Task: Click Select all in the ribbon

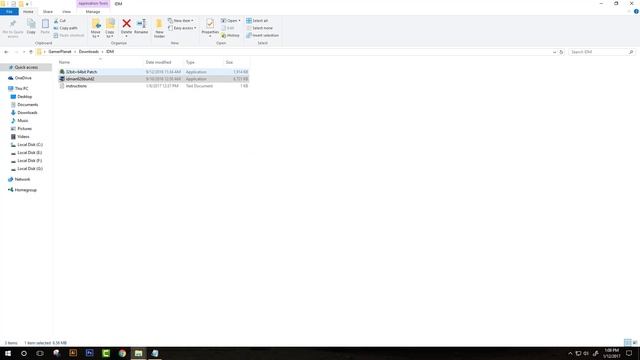Action: [257, 20]
